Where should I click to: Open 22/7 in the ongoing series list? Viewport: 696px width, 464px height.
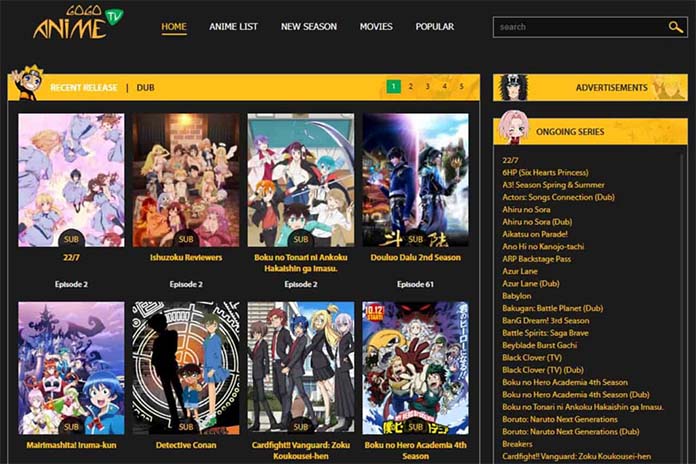[510, 160]
